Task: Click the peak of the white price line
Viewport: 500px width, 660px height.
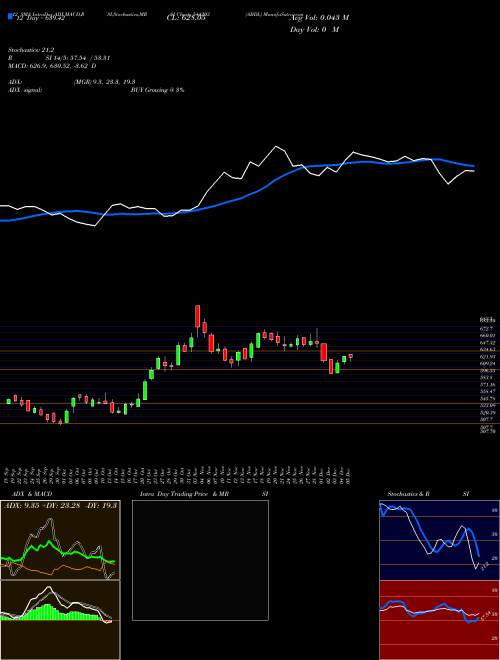Action: click(x=276, y=146)
